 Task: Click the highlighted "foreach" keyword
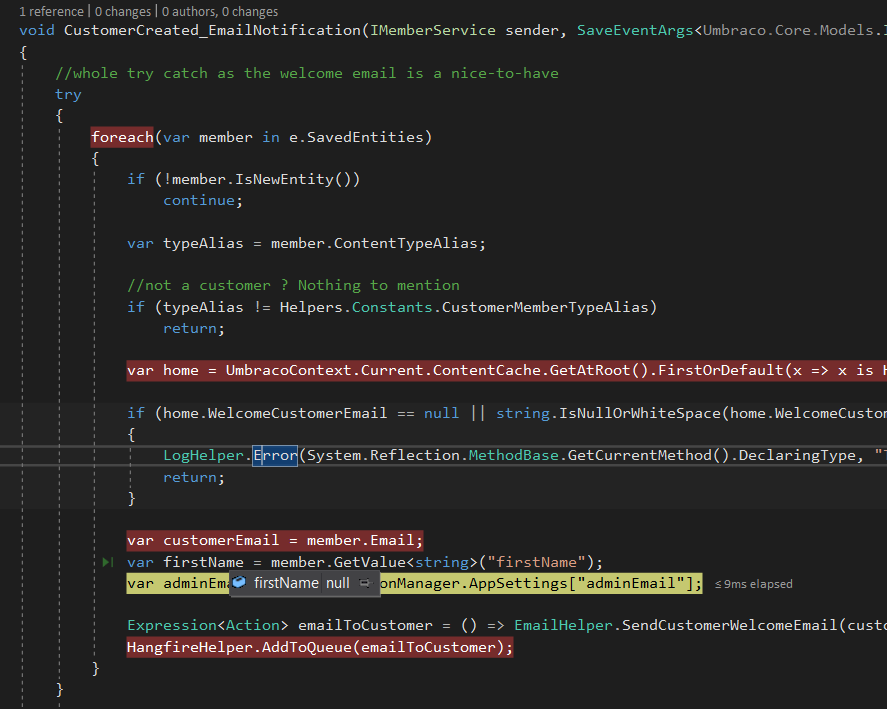click(x=122, y=137)
